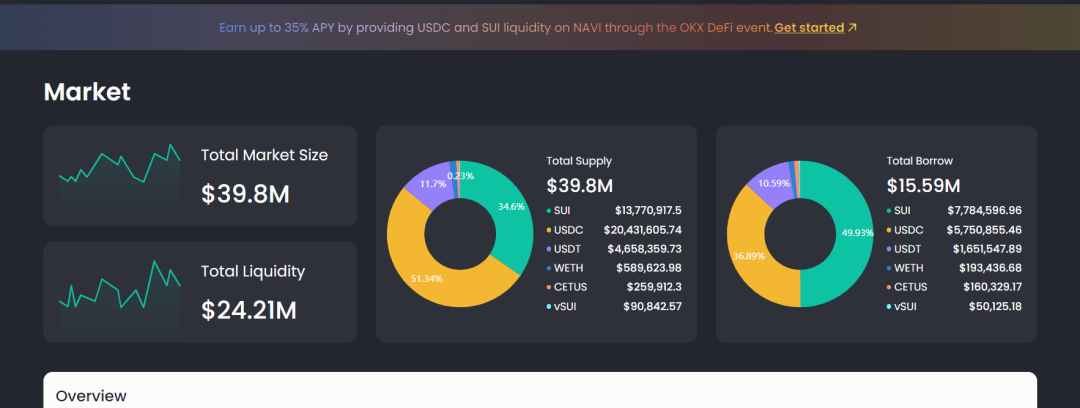Screen dimensions: 1080x408
Task: Select the USDC legend dot in Total Supply
Action: tap(549, 230)
